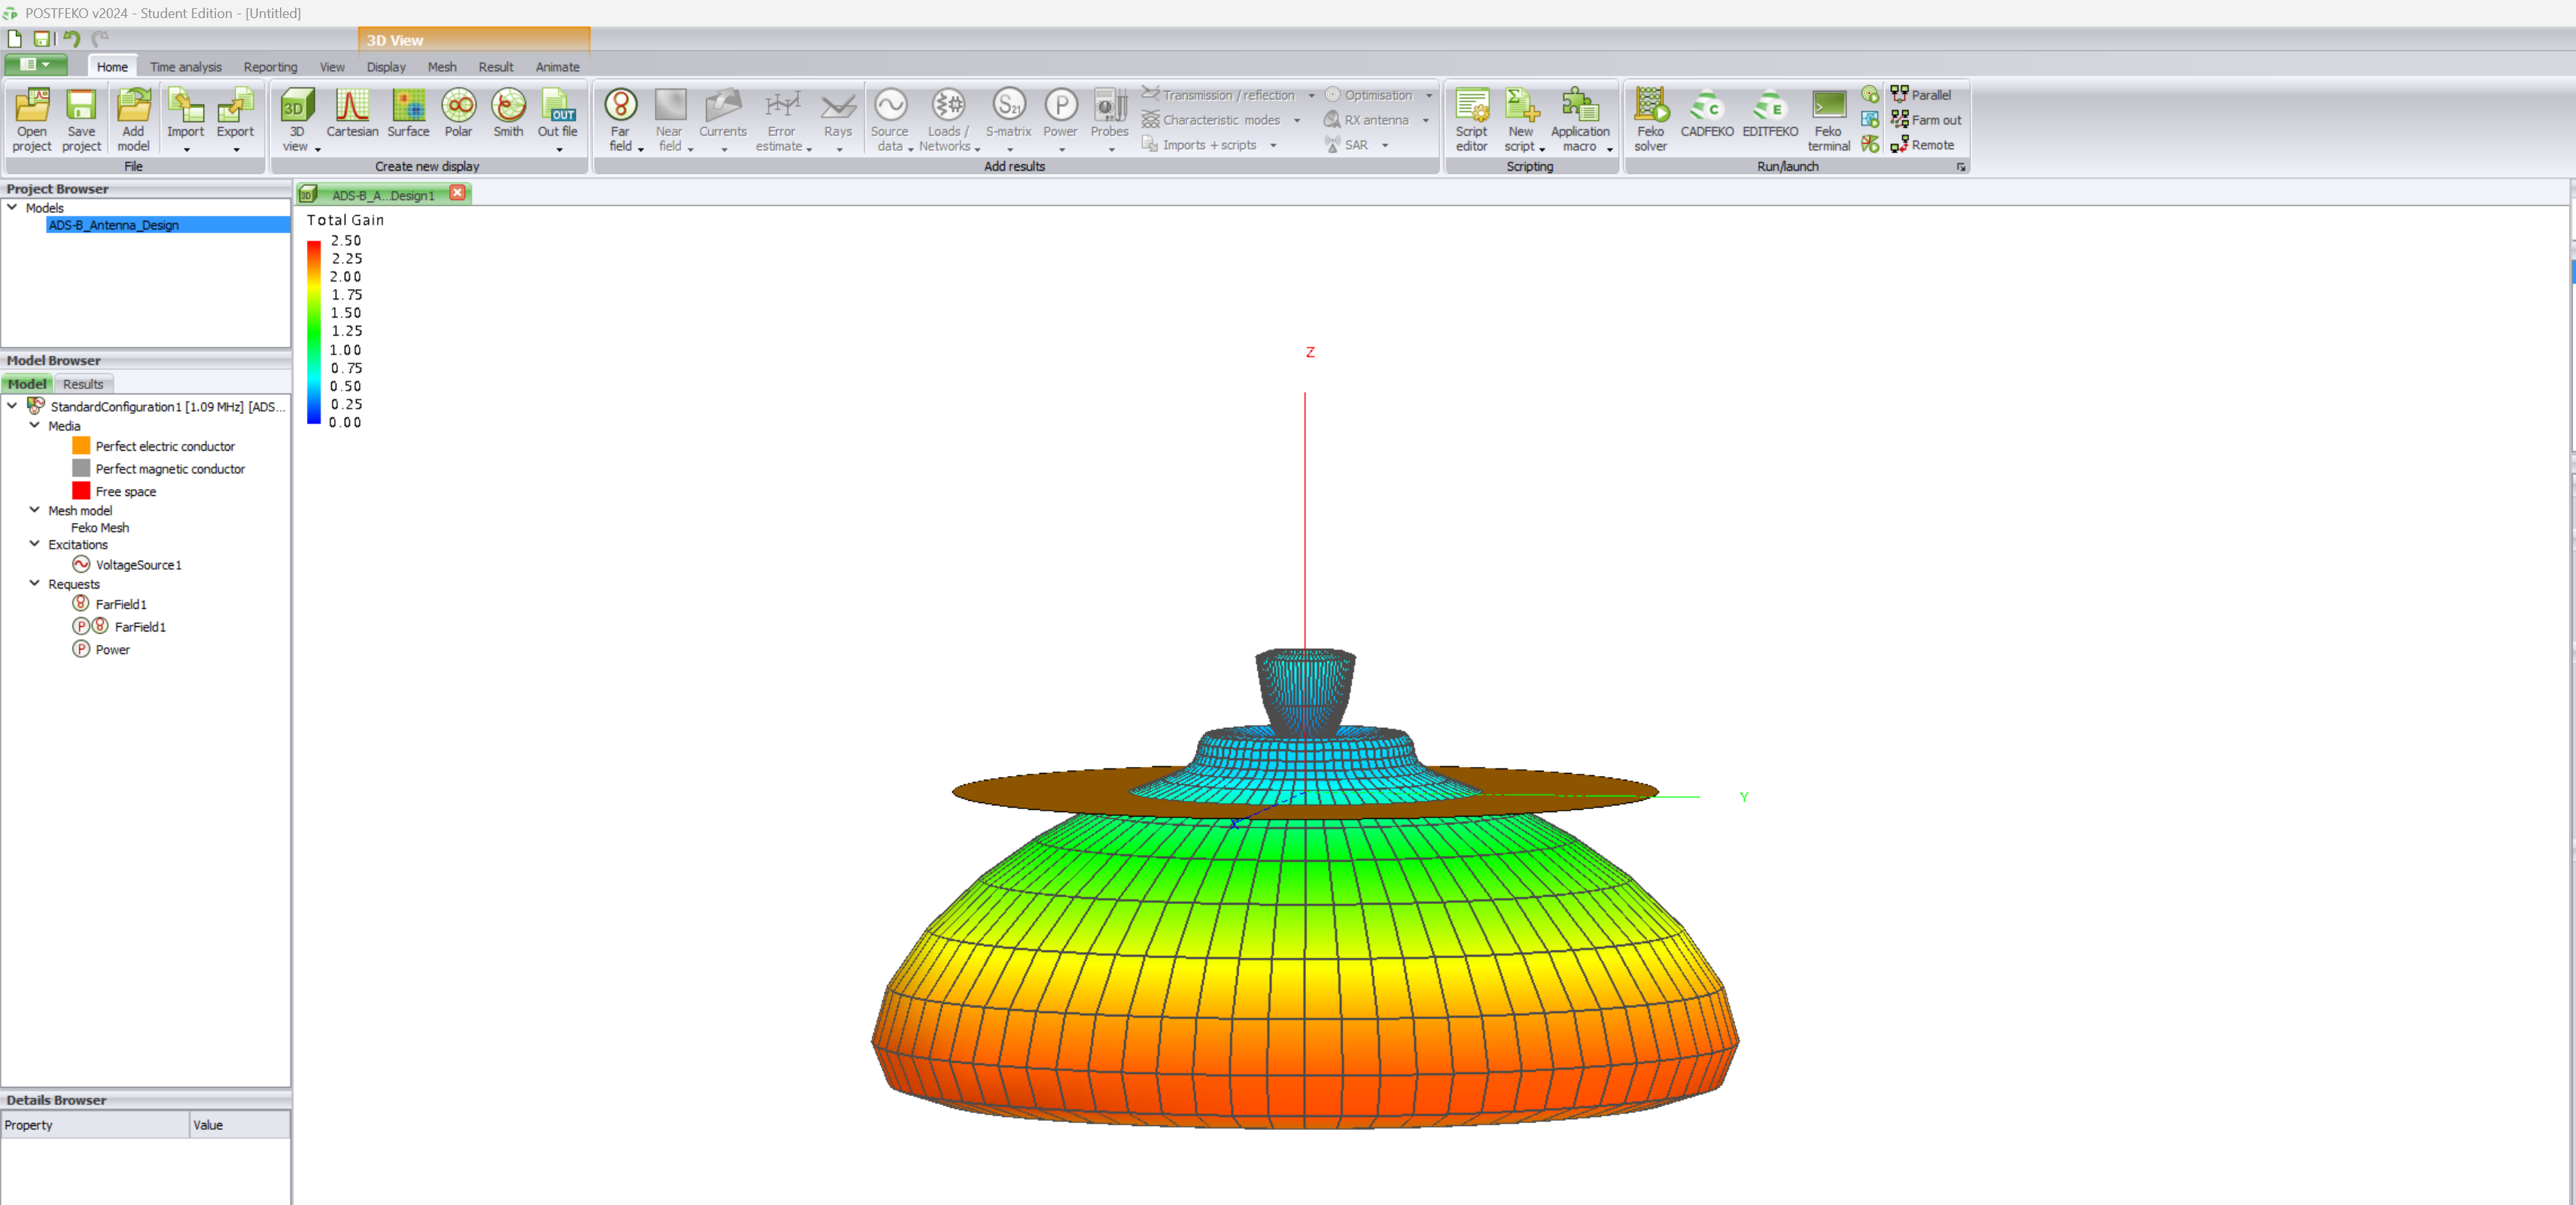
Task: Enable Farm out run option
Action: 1926,120
